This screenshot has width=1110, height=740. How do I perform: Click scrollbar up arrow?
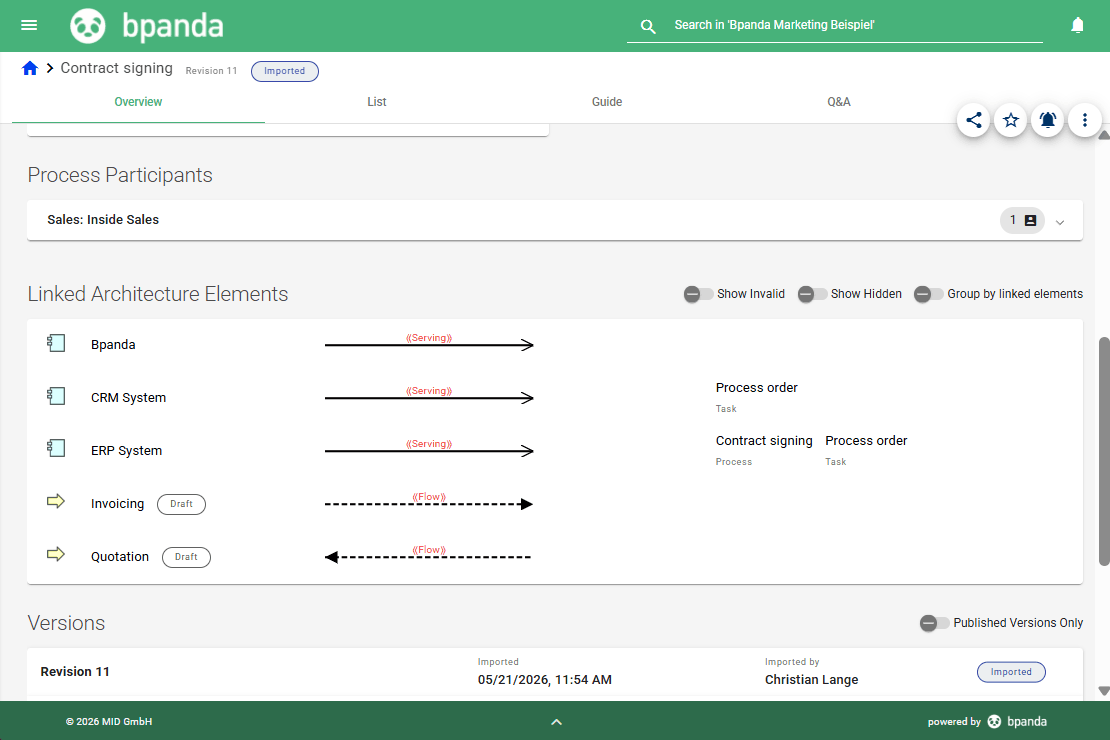[1104, 135]
